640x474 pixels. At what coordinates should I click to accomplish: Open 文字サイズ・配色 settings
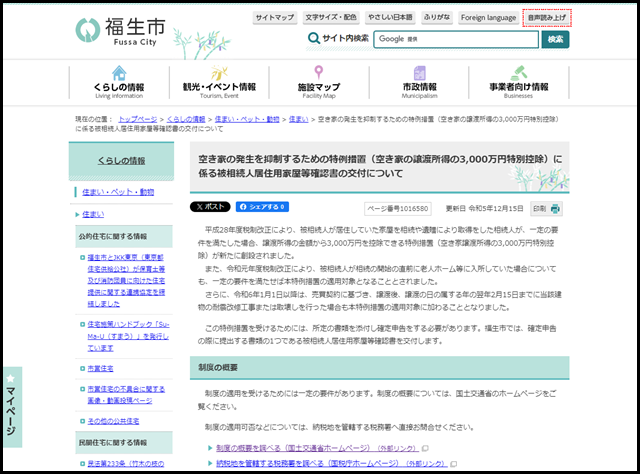tap(331, 18)
